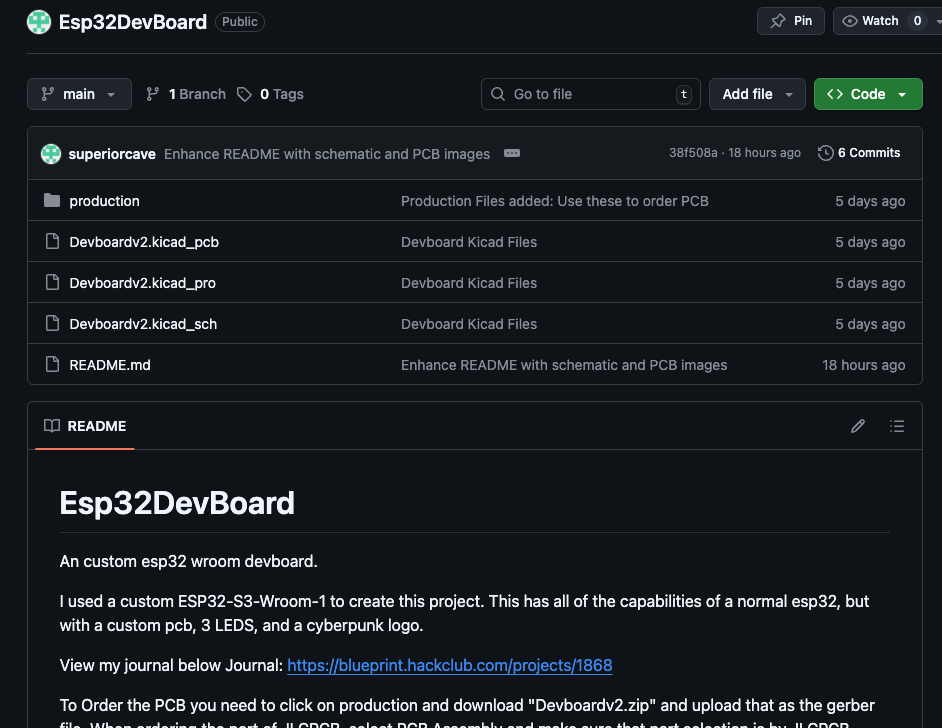This screenshot has width=942, height=728.
Task: Select the tags icon showing 0 Tags
Action: [x=245, y=93]
